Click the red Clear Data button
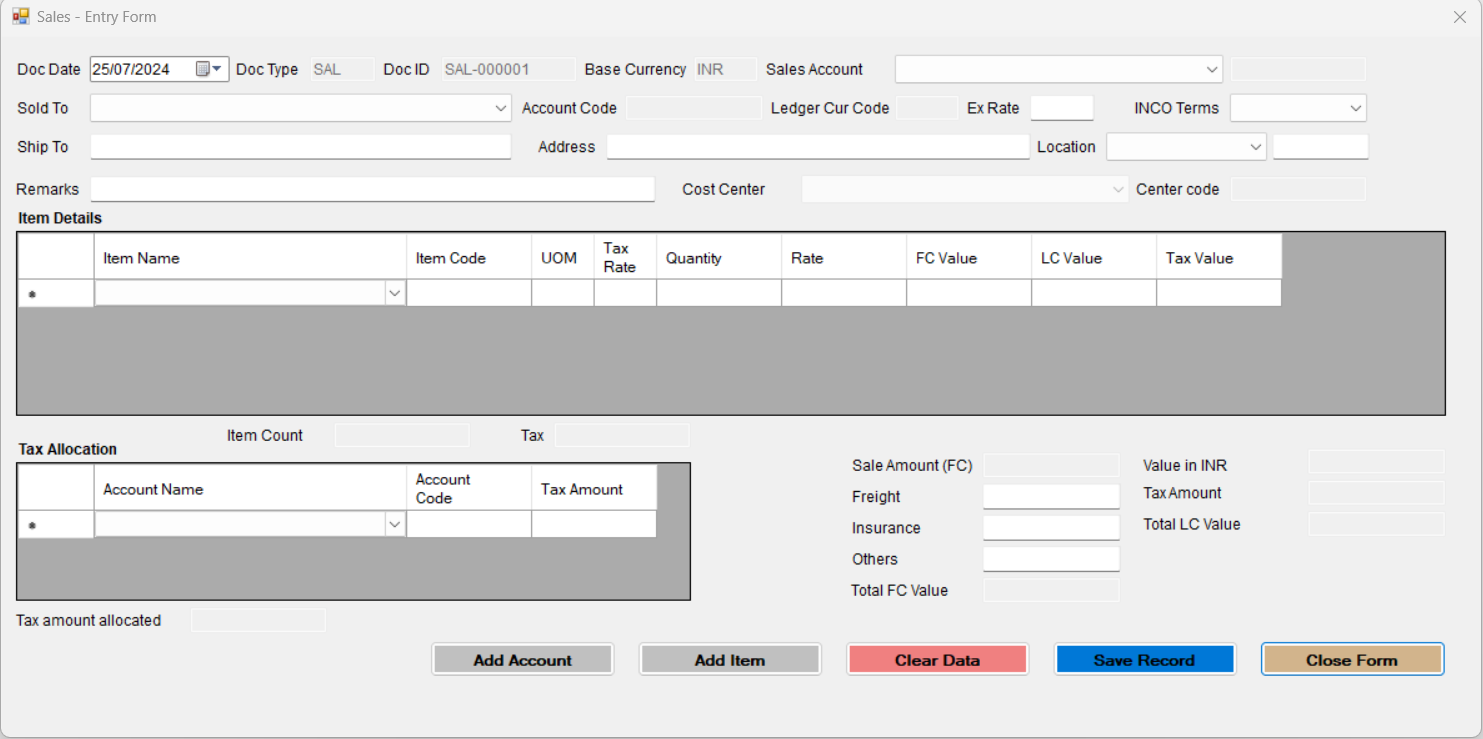This screenshot has height=739, width=1483. pos(937,660)
